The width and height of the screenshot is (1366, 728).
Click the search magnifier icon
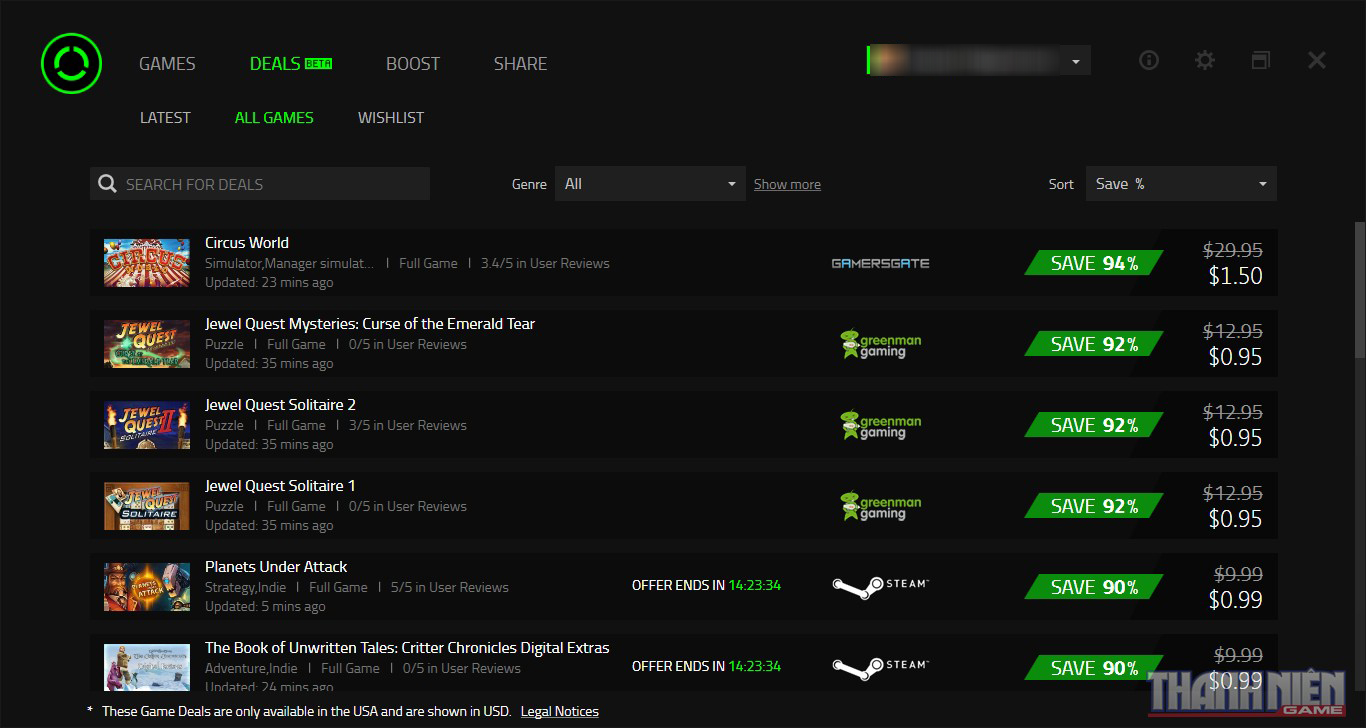(108, 184)
